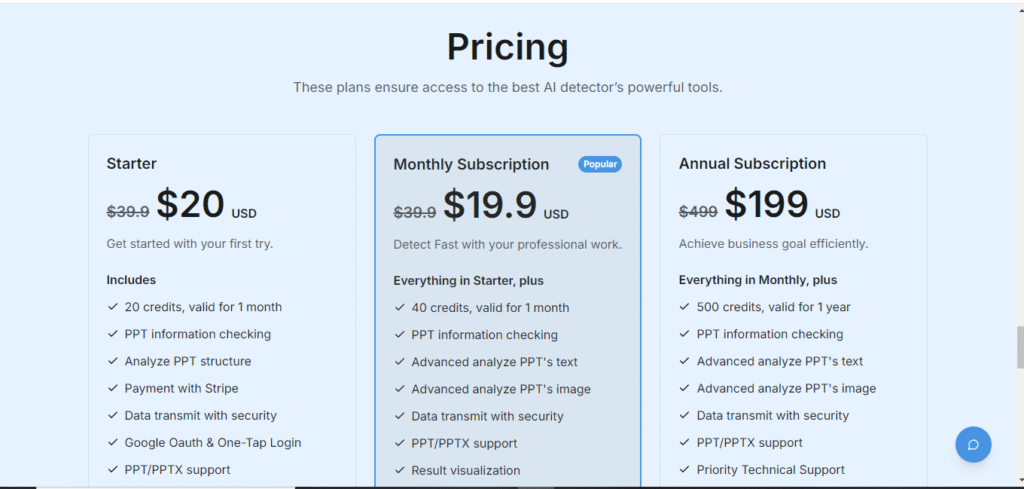Viewport: 1024px width, 489px height.
Task: Click checkmark beside Google Oauth & One-Tap Login
Action: pyautogui.click(x=112, y=442)
